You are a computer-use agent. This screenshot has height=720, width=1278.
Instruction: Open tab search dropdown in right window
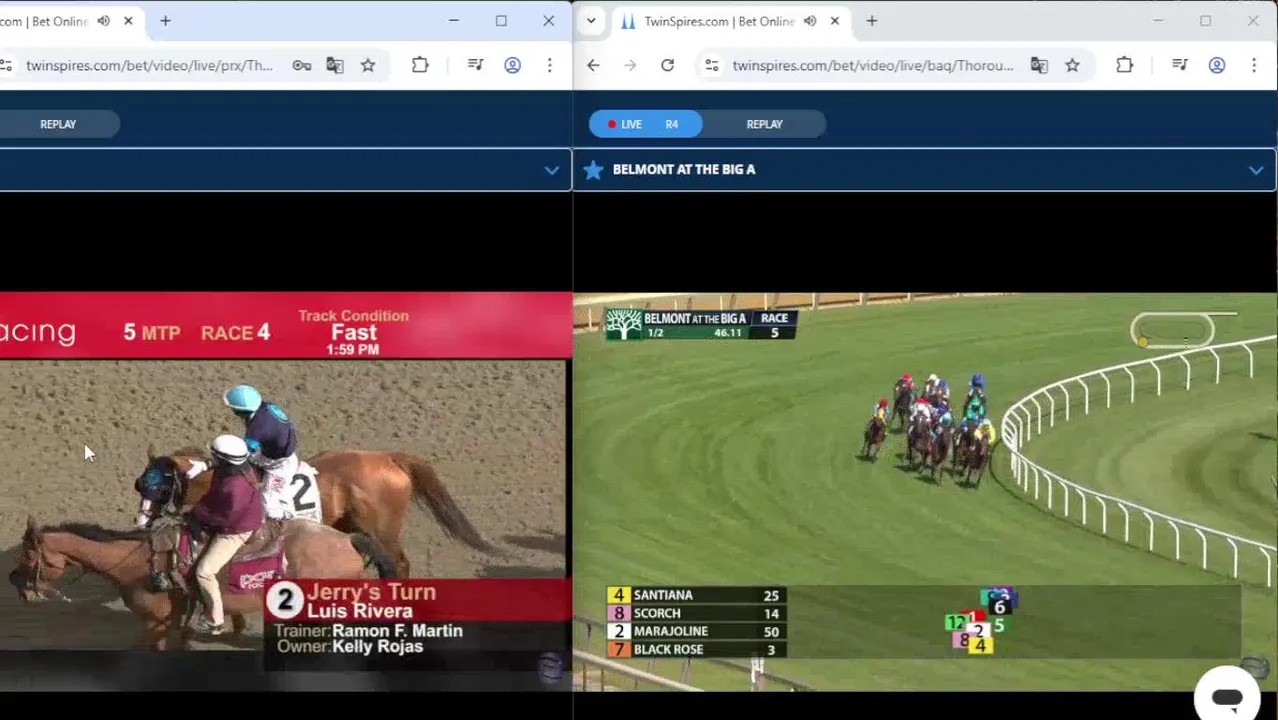[591, 21]
